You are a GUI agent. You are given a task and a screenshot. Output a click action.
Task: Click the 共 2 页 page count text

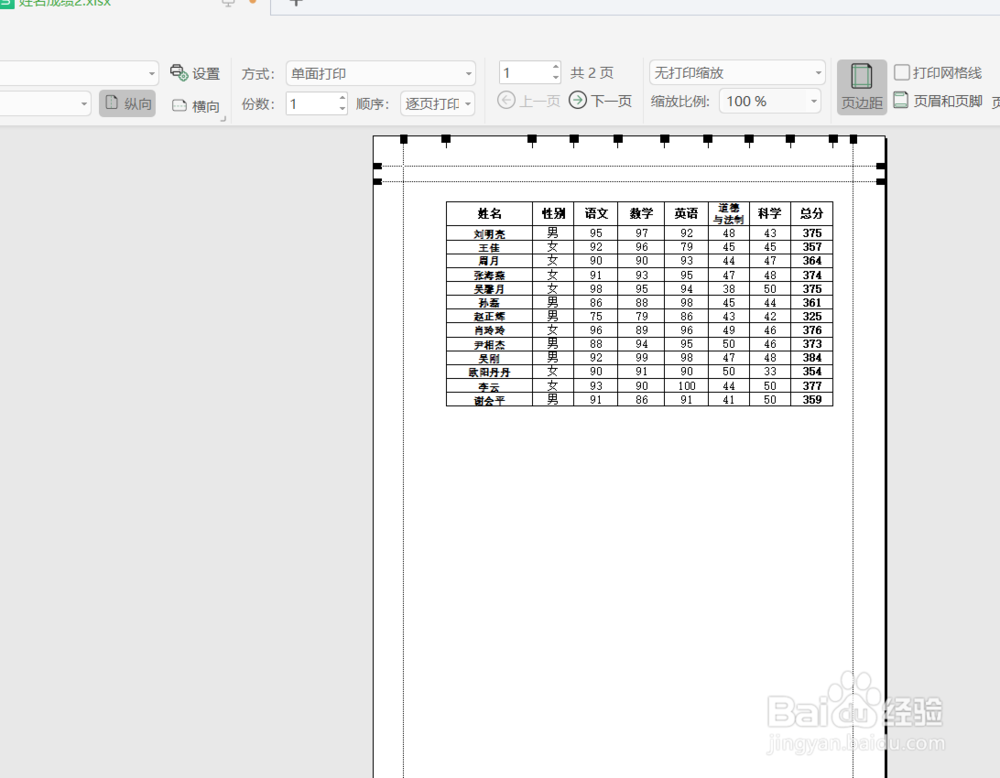(592, 73)
